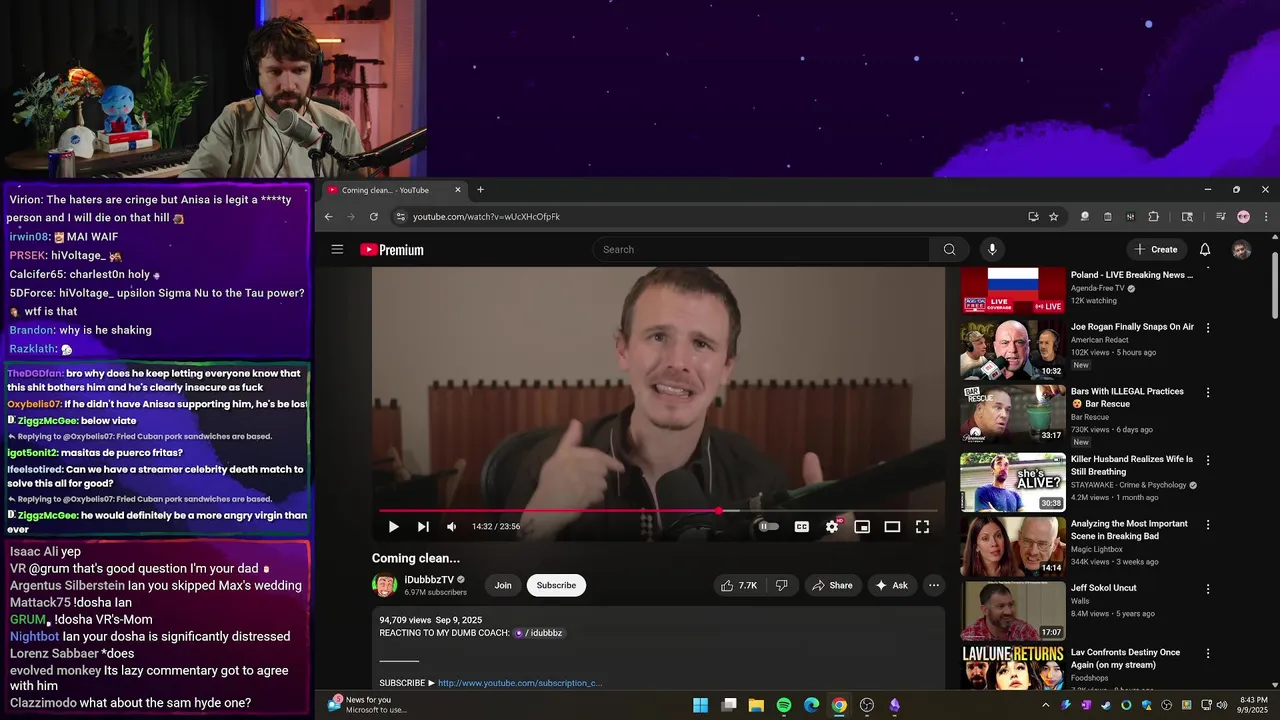The height and width of the screenshot is (720, 1280).
Task: Open the taskbar volume control
Action: coord(1222,705)
